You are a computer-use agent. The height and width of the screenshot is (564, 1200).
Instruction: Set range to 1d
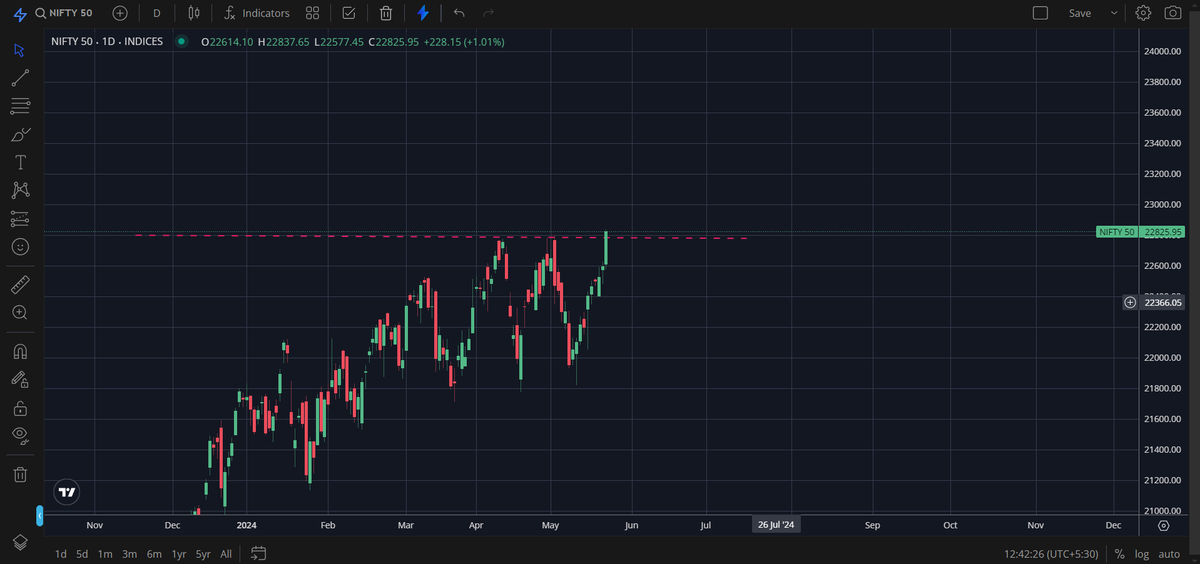pos(60,554)
